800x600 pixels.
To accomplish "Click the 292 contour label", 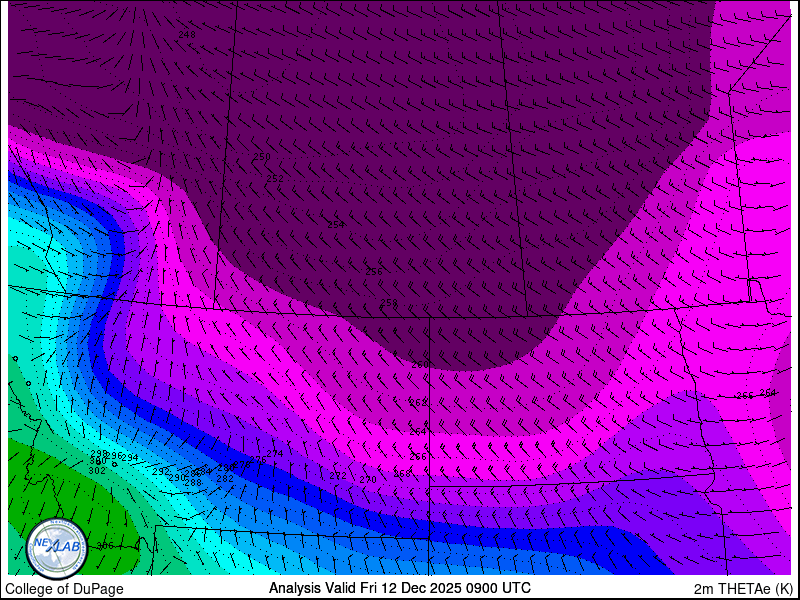I will click(161, 472).
